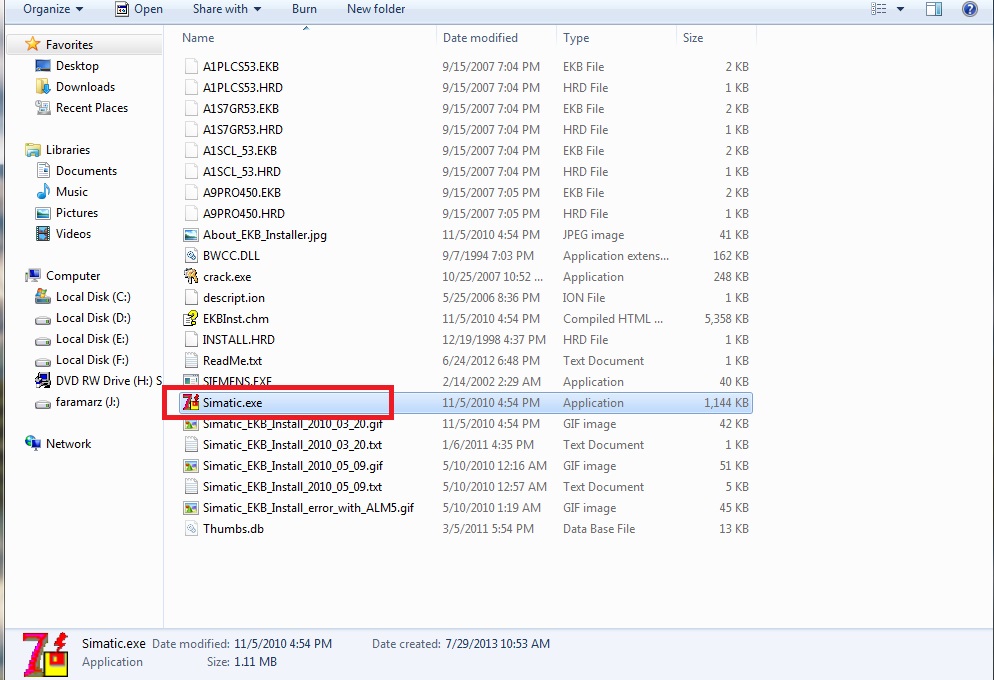Image resolution: width=994 pixels, height=680 pixels.
Task: Select the A9PRO450.HRD file
Action: coord(243,213)
